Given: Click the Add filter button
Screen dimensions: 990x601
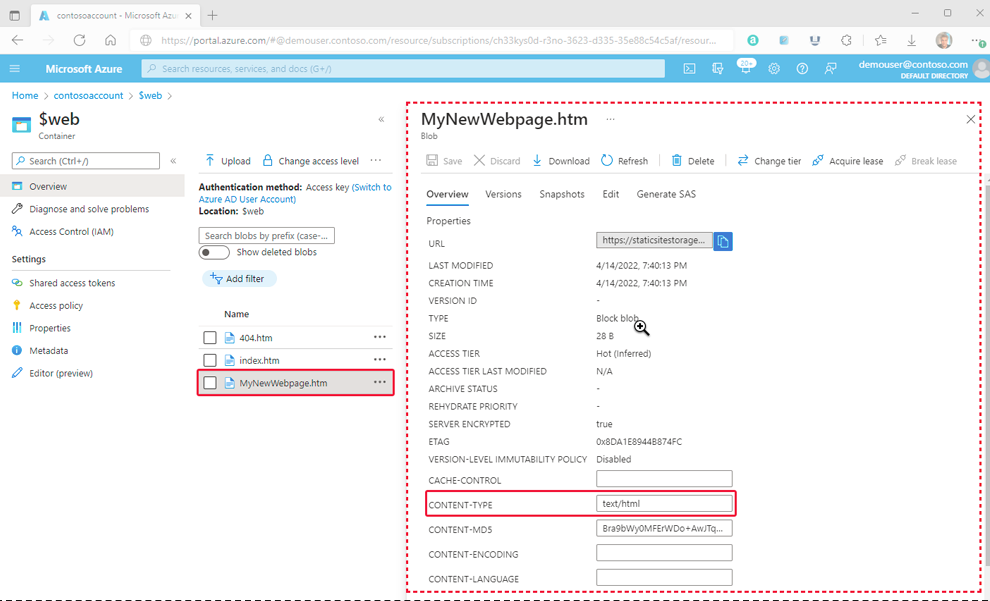Looking at the screenshot, I should click(239, 278).
